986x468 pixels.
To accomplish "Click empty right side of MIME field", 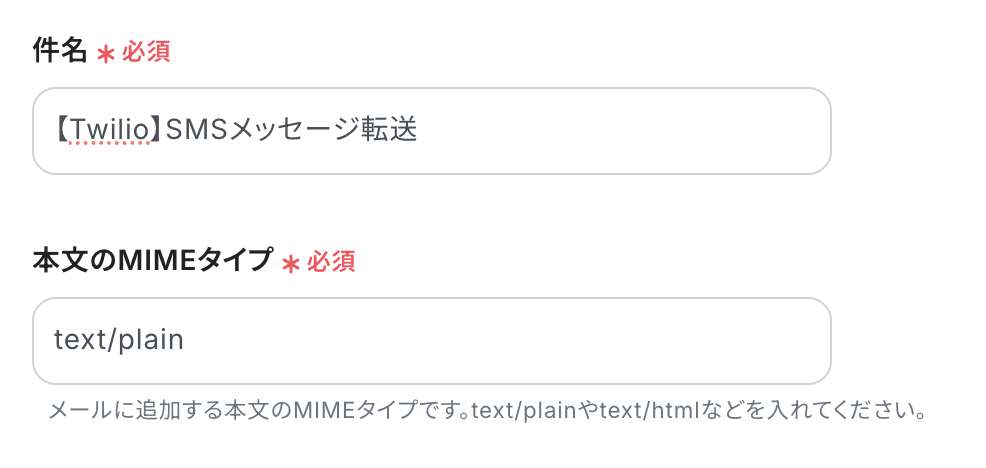I will [600, 340].
